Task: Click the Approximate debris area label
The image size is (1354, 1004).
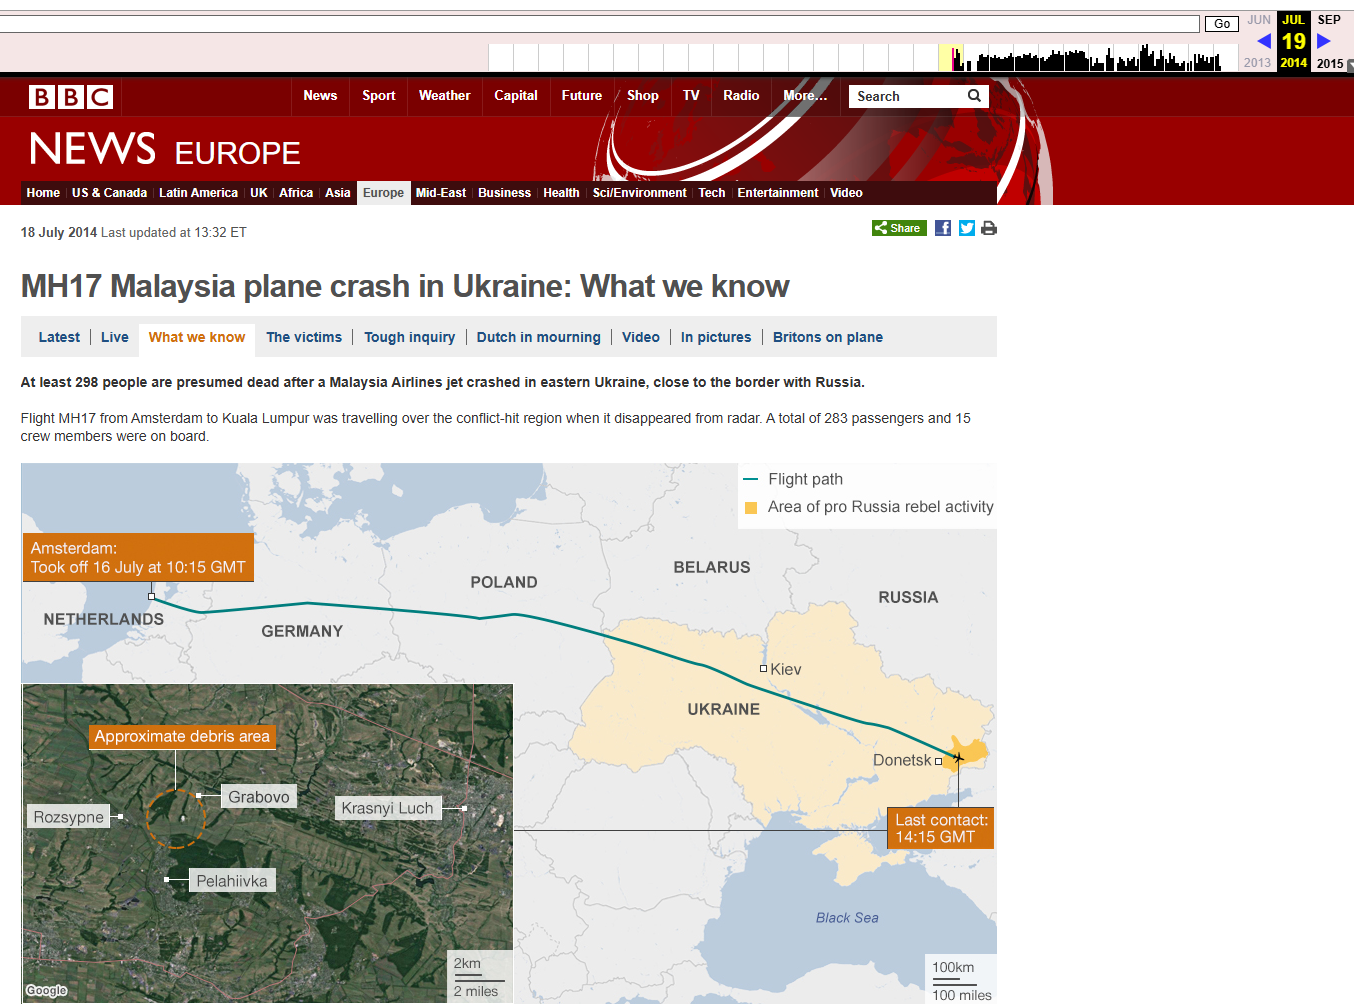Action: tap(182, 736)
